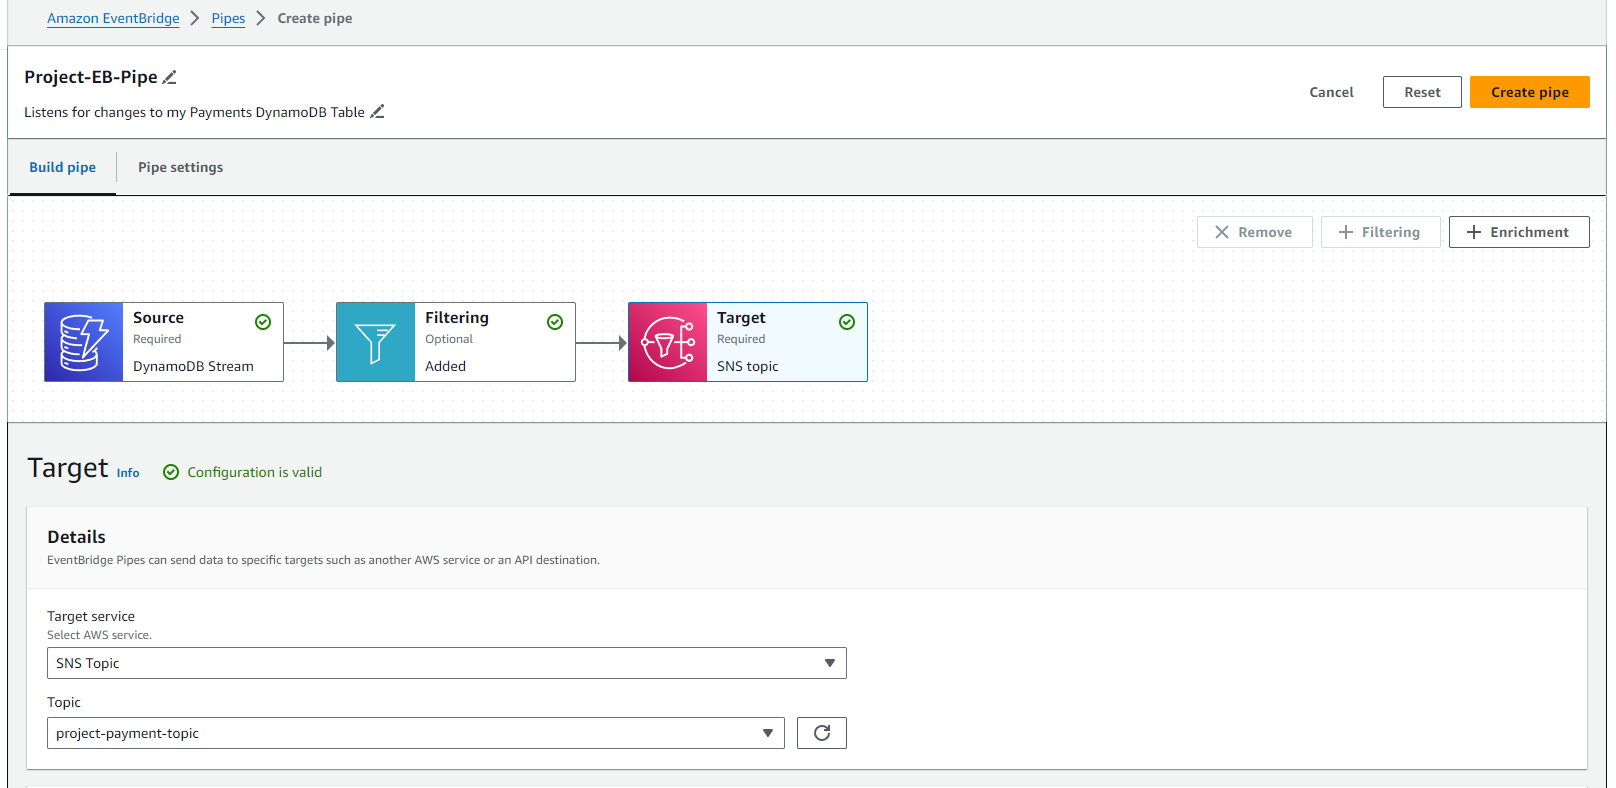Click the Create pipe breadcrumb text

pos(314,18)
